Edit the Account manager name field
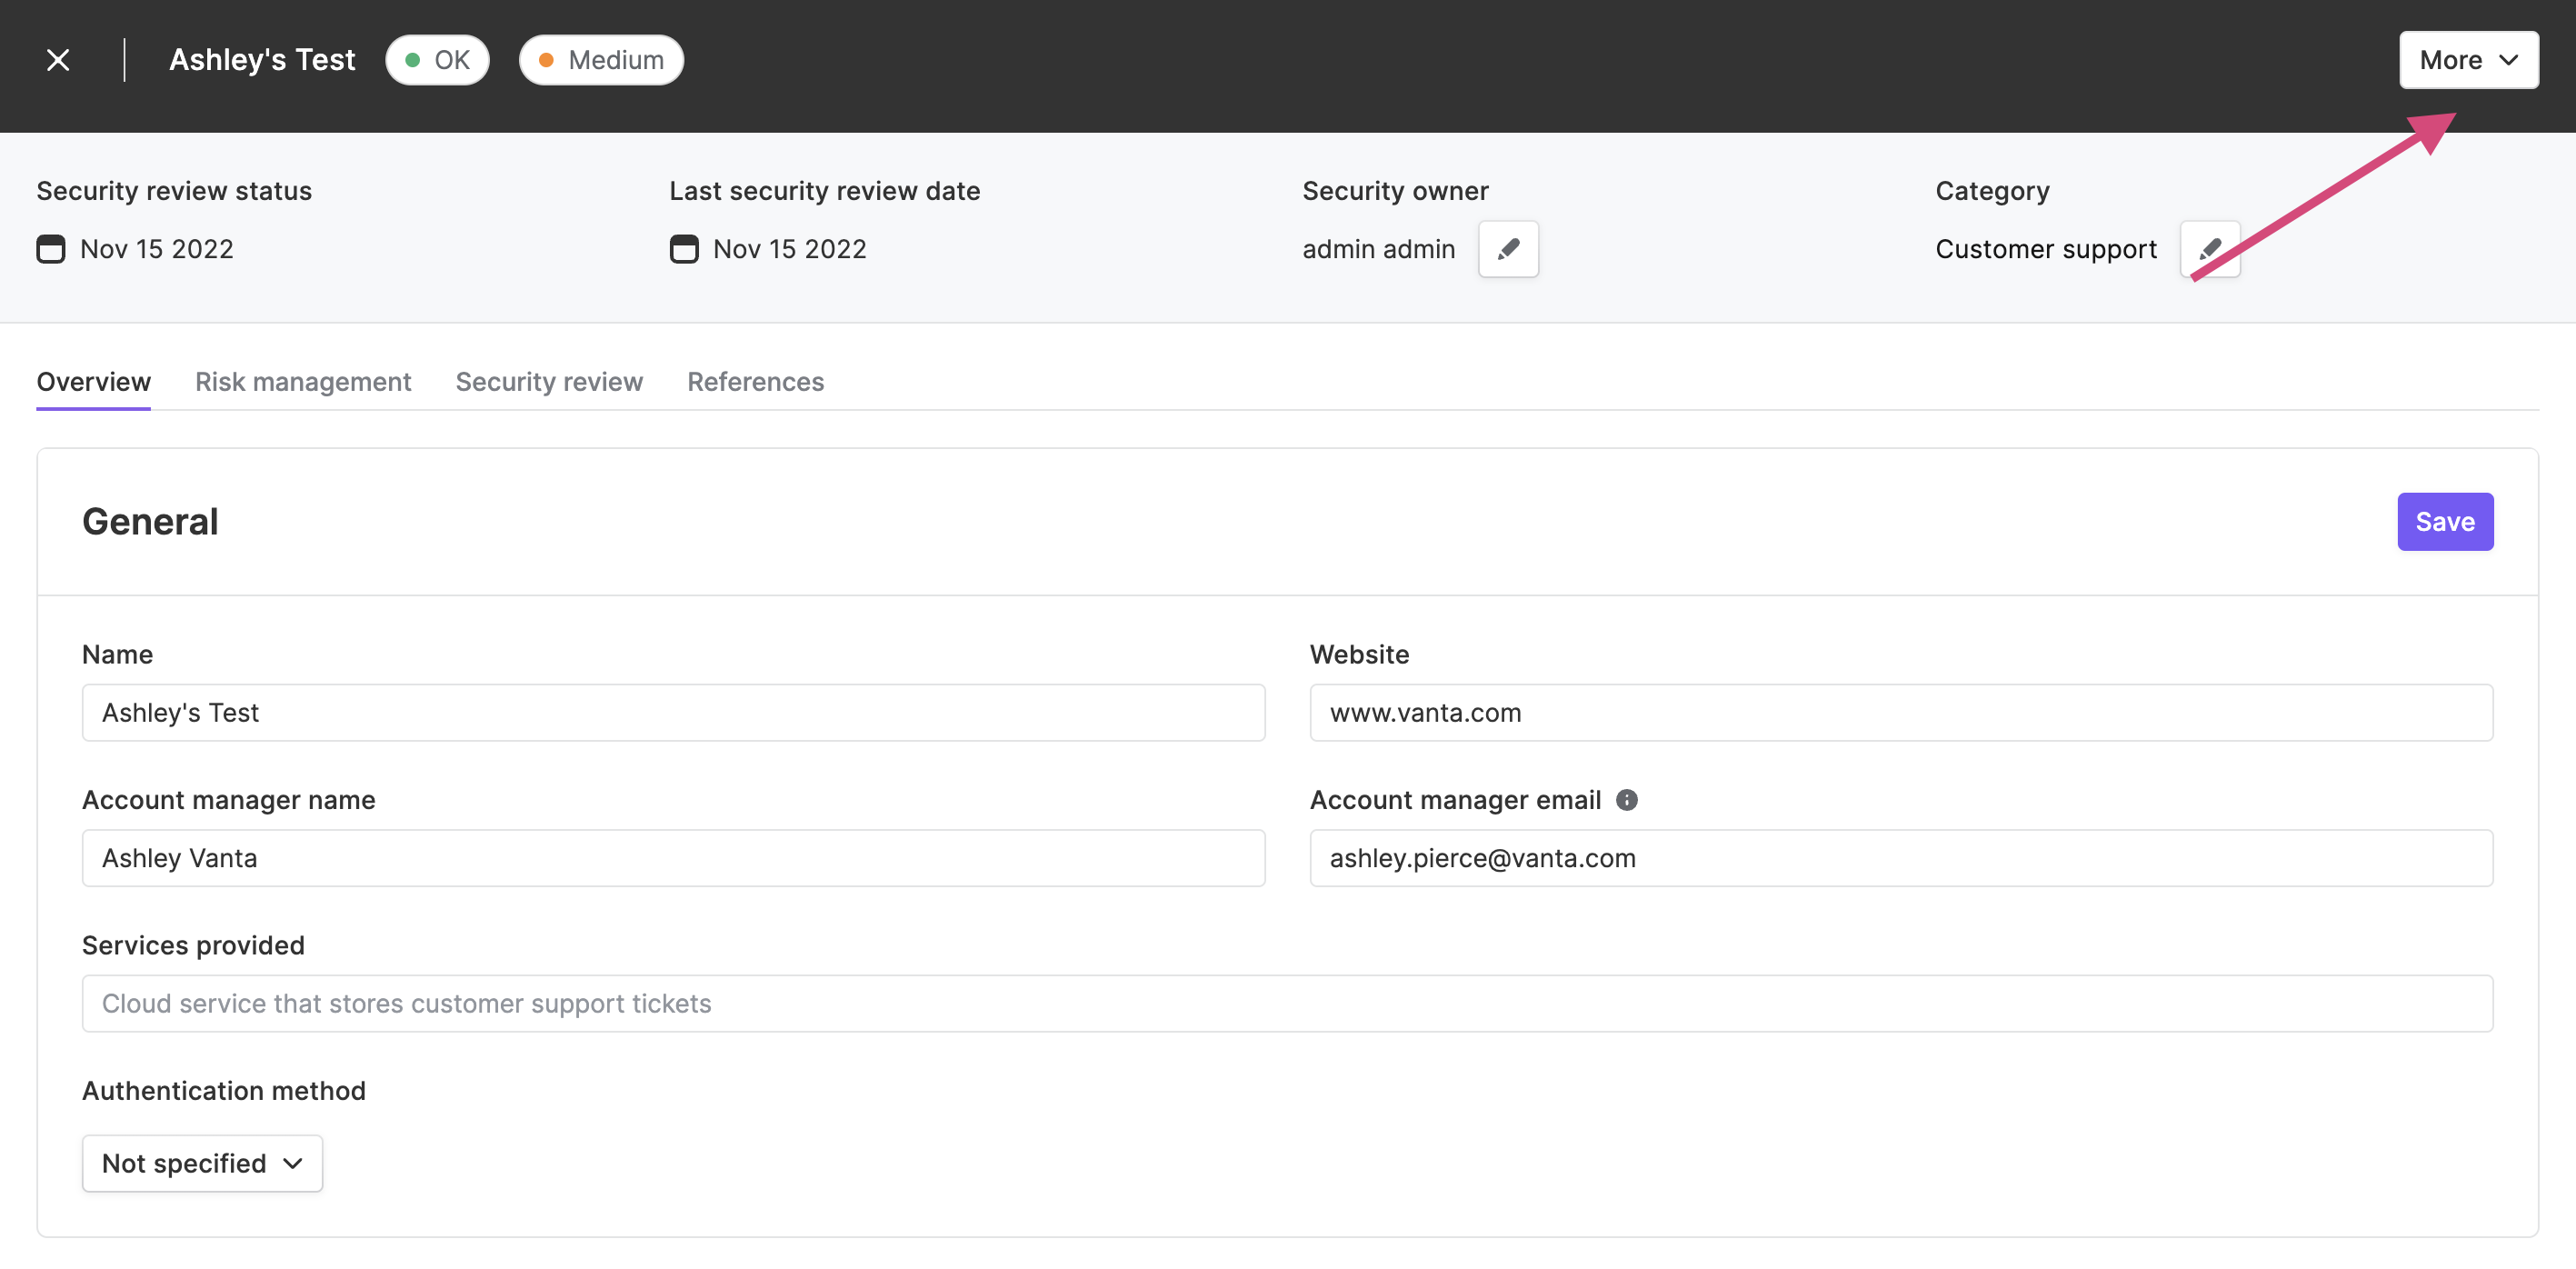 (673, 858)
